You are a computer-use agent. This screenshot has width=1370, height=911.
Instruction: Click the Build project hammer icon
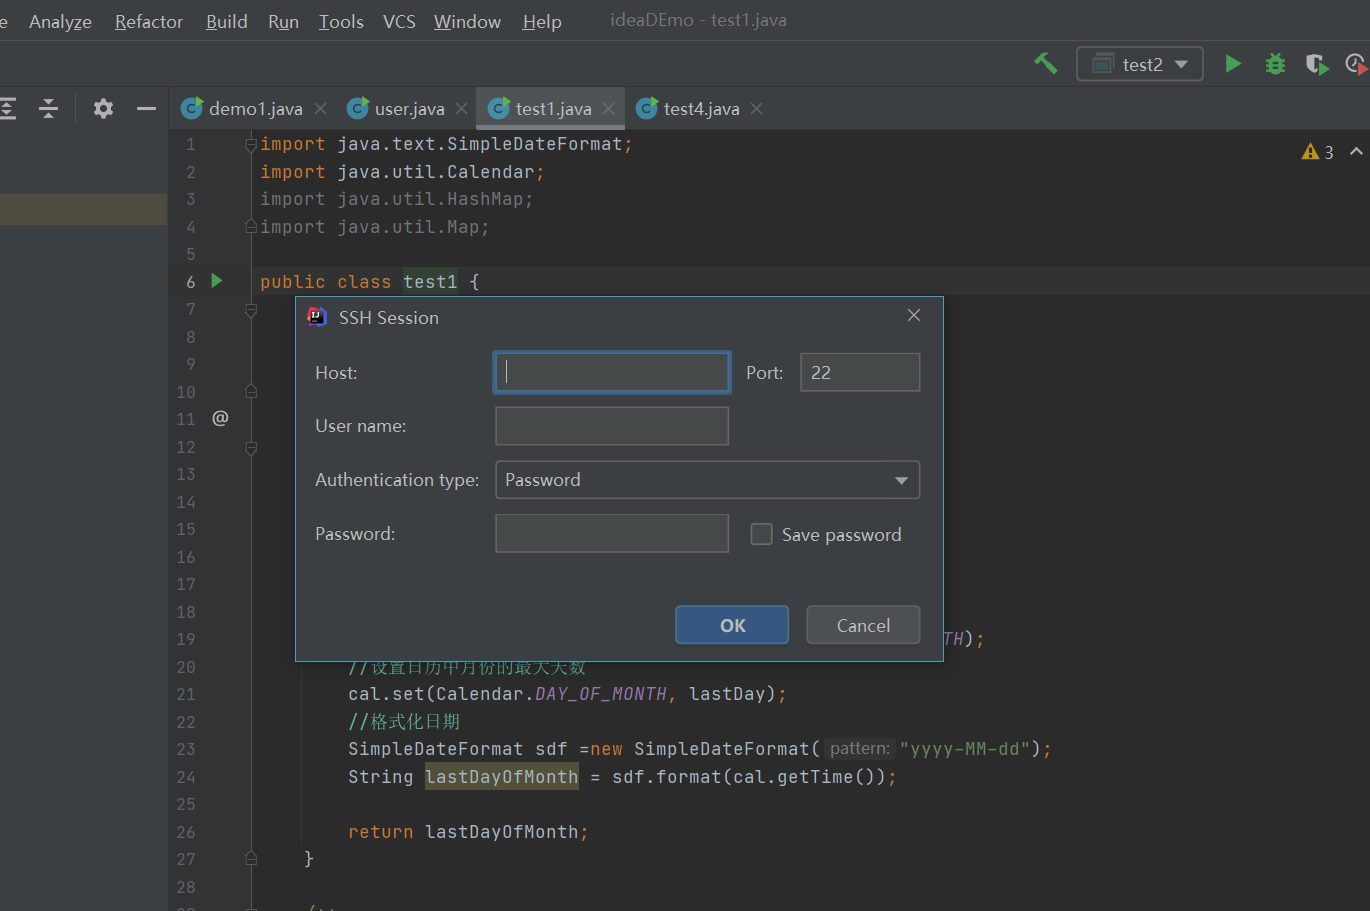[x=1045, y=64]
